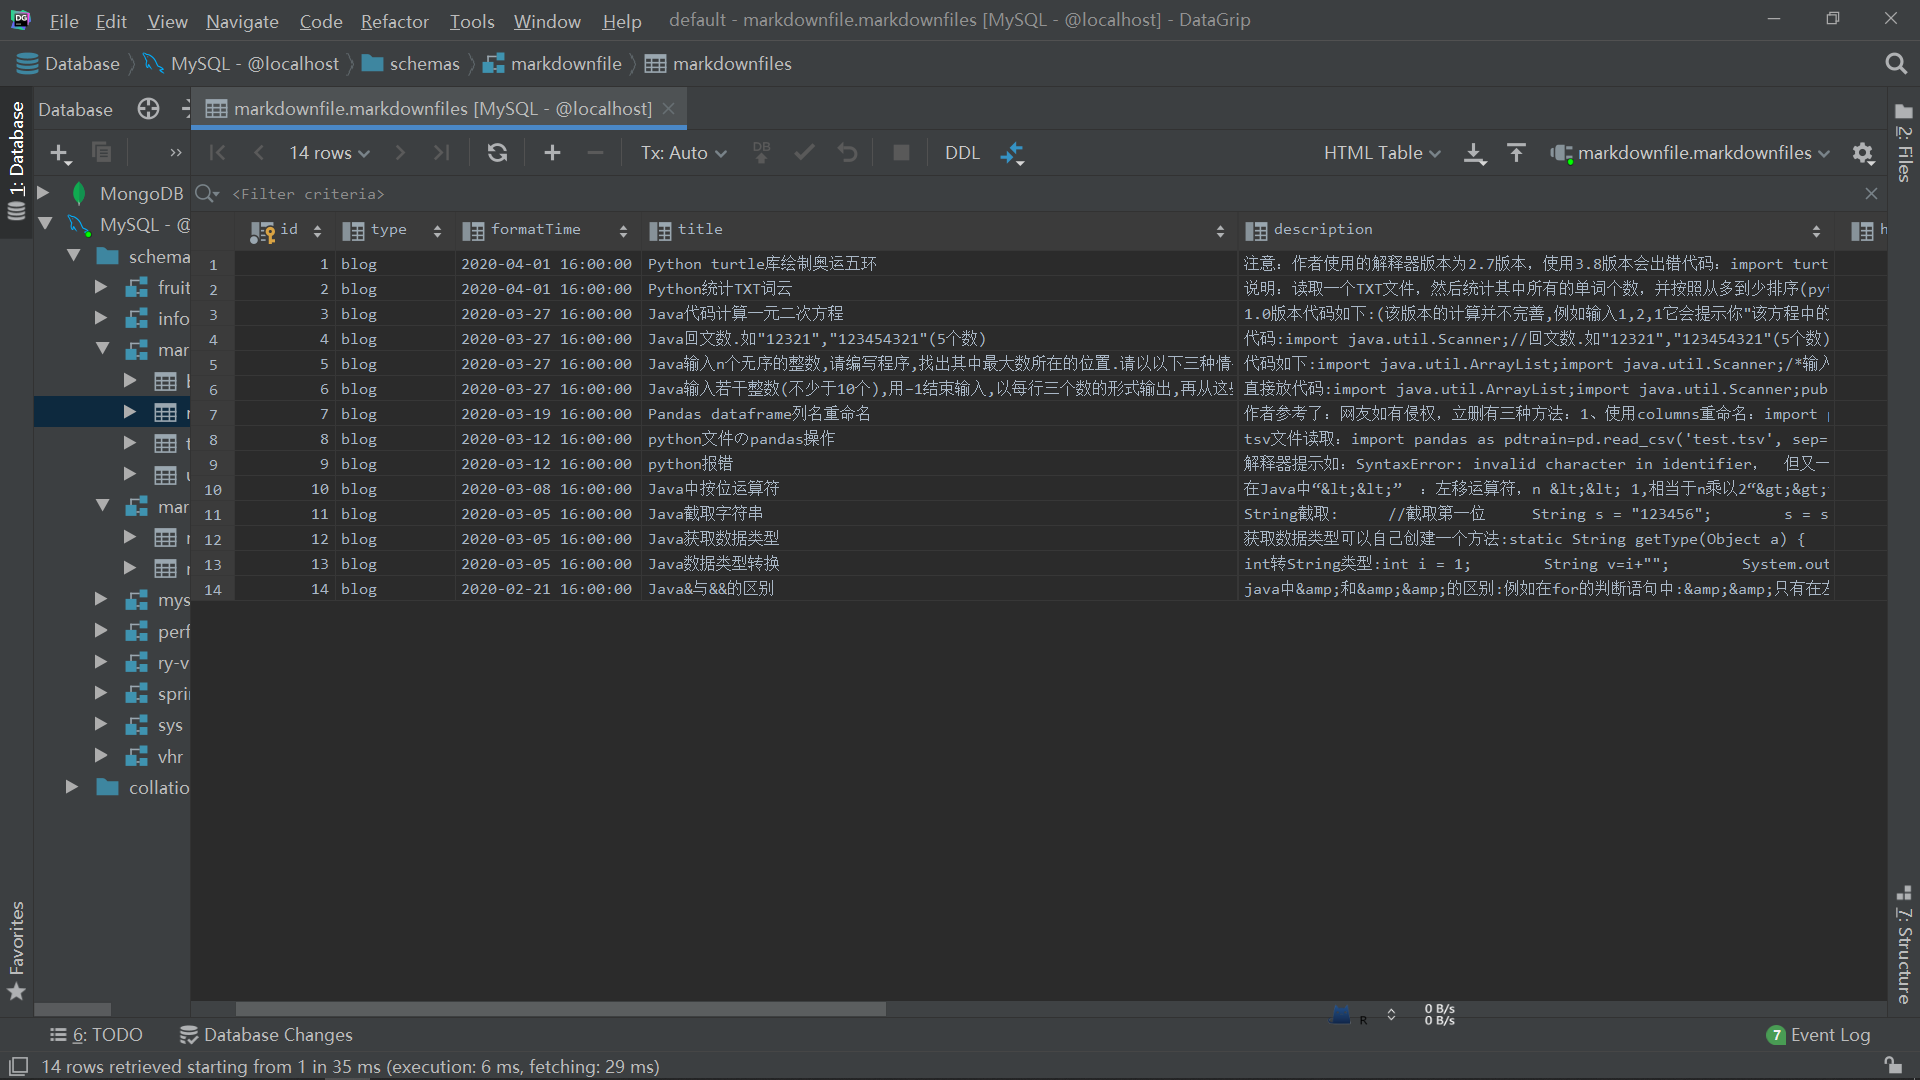Open the Navigate menu
1920x1080 pixels.
[x=242, y=21]
